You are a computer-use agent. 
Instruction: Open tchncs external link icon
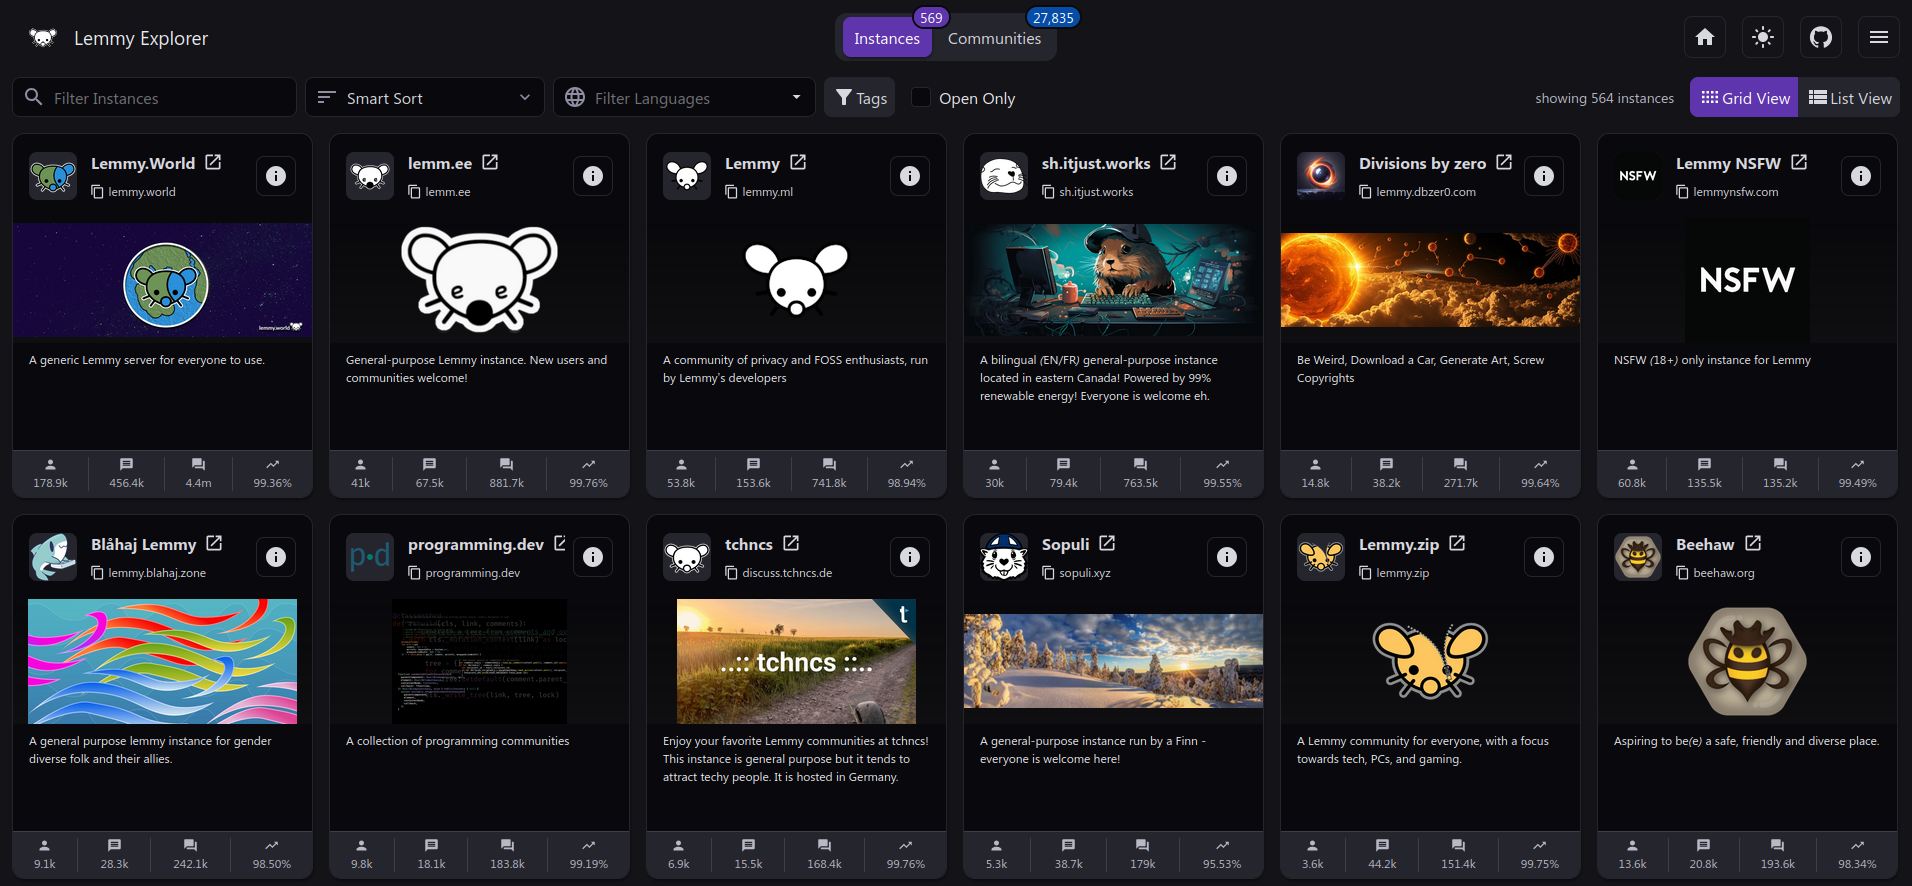click(x=791, y=543)
